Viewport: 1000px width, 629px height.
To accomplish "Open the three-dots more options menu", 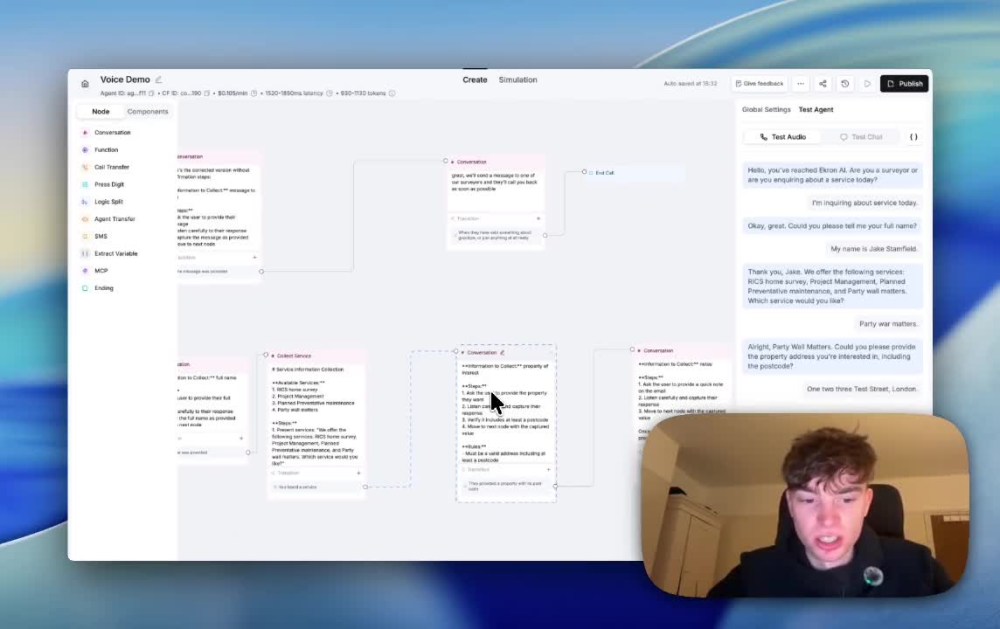I will (800, 84).
